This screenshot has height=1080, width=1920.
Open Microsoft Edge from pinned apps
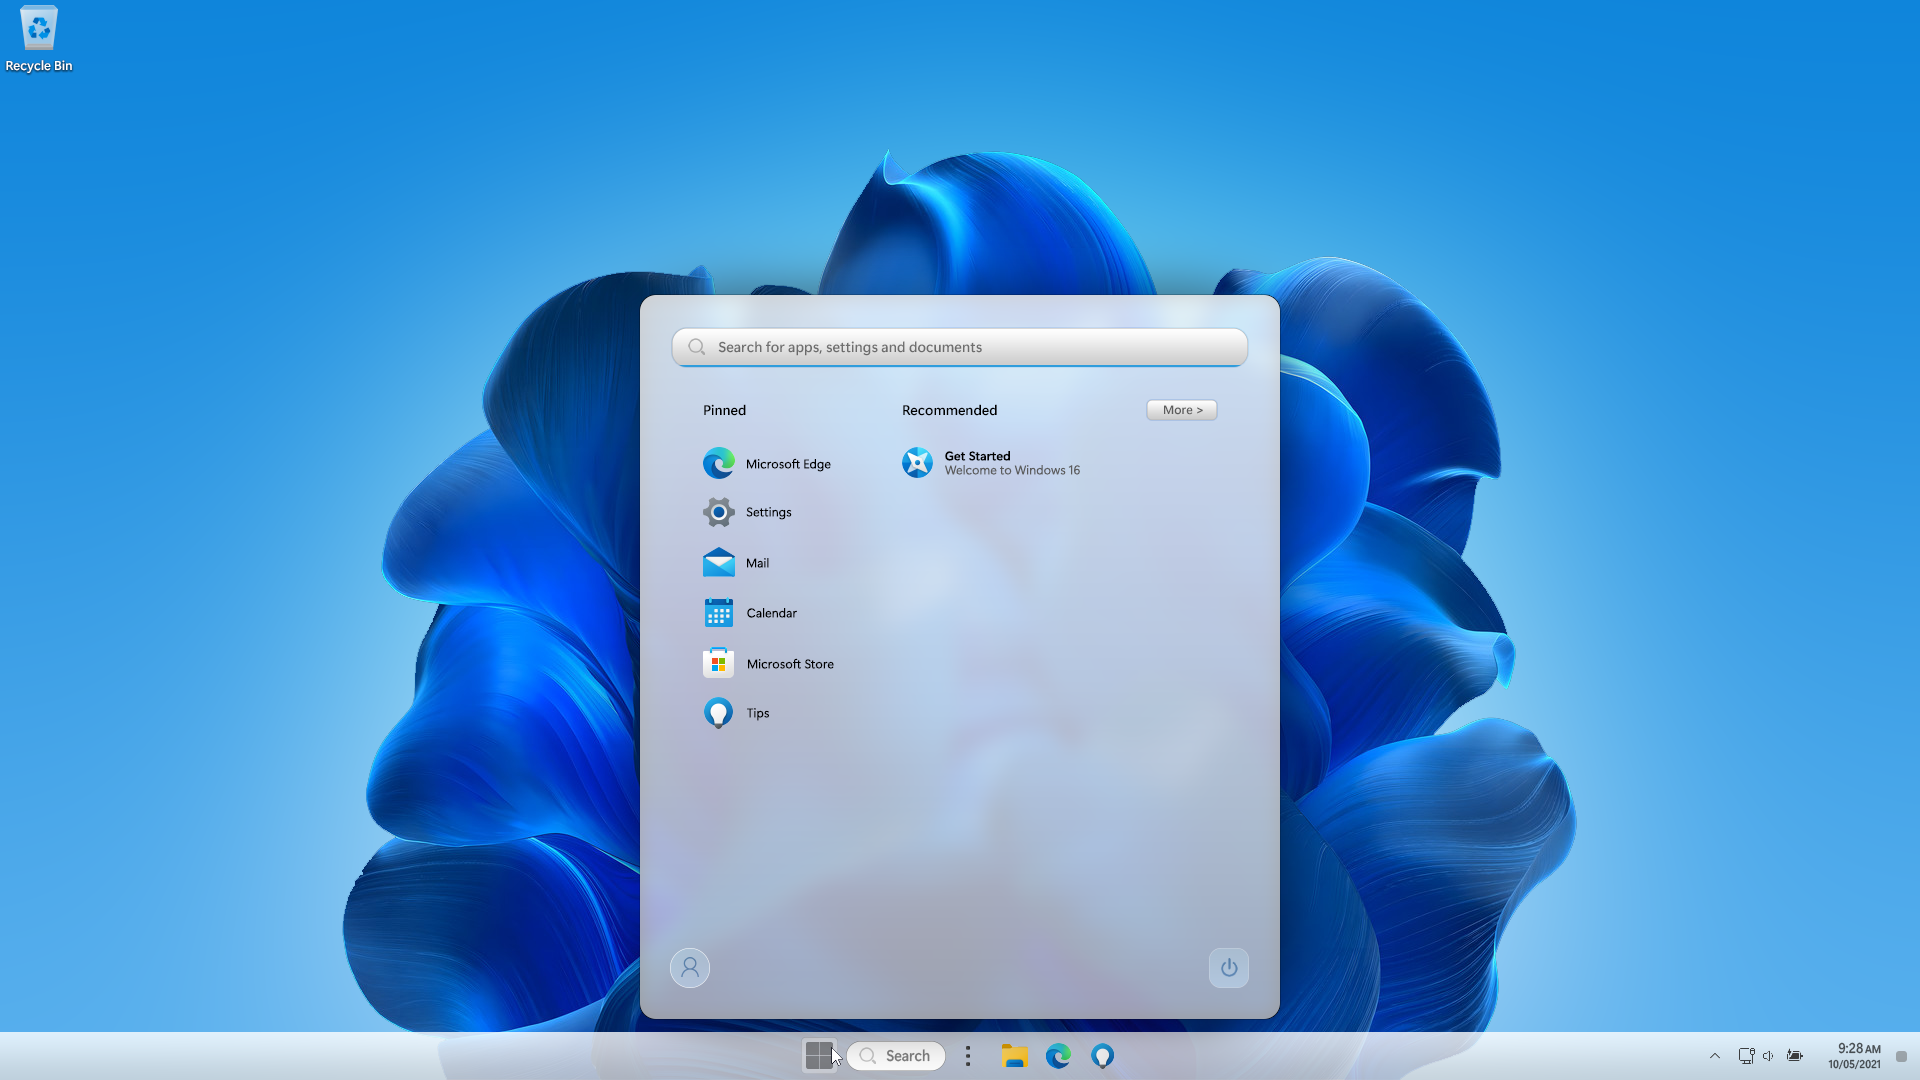(767, 463)
